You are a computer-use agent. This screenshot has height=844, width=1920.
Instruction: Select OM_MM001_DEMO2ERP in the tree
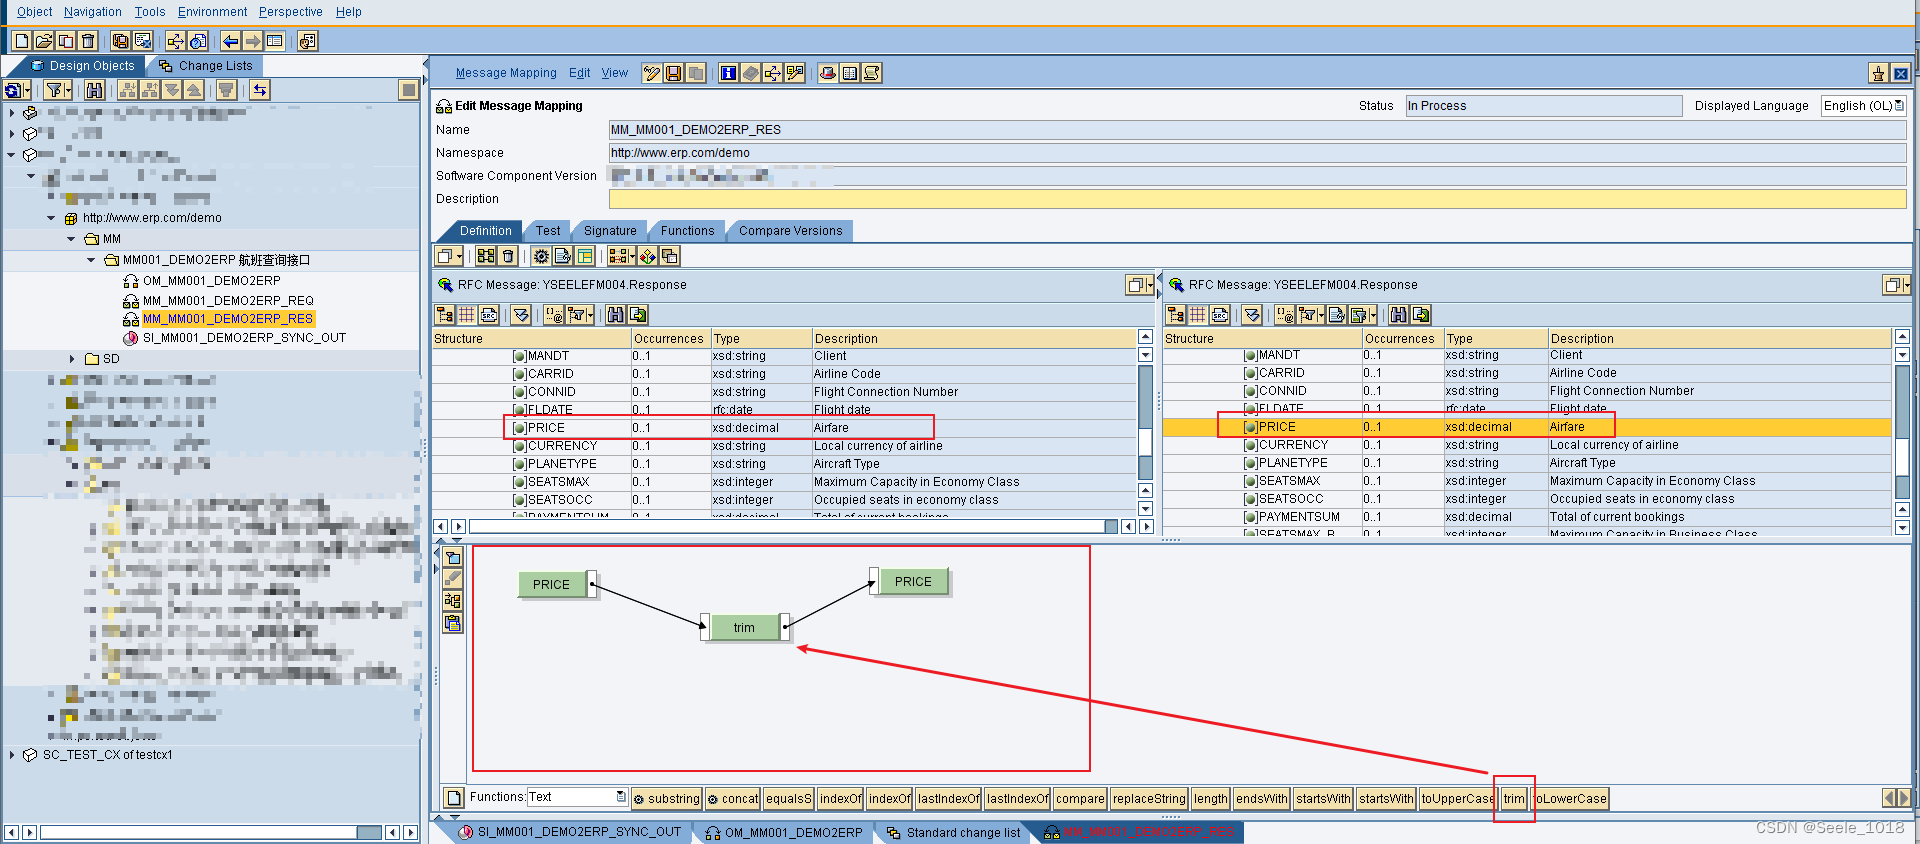211,281
